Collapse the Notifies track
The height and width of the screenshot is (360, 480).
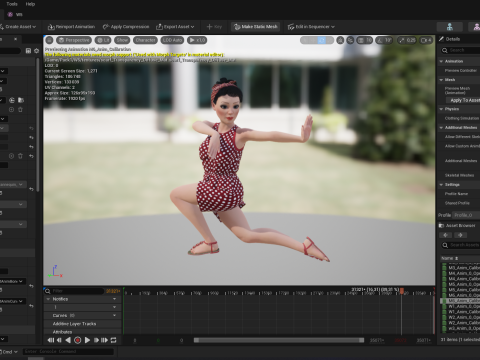48,299
